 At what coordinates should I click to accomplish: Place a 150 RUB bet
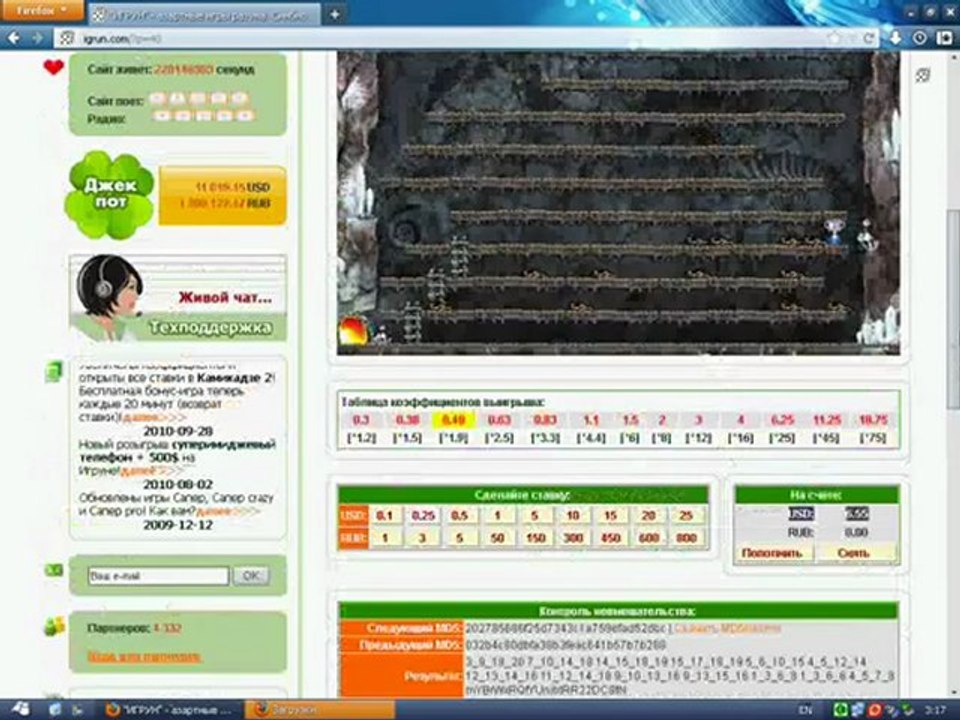pos(536,538)
